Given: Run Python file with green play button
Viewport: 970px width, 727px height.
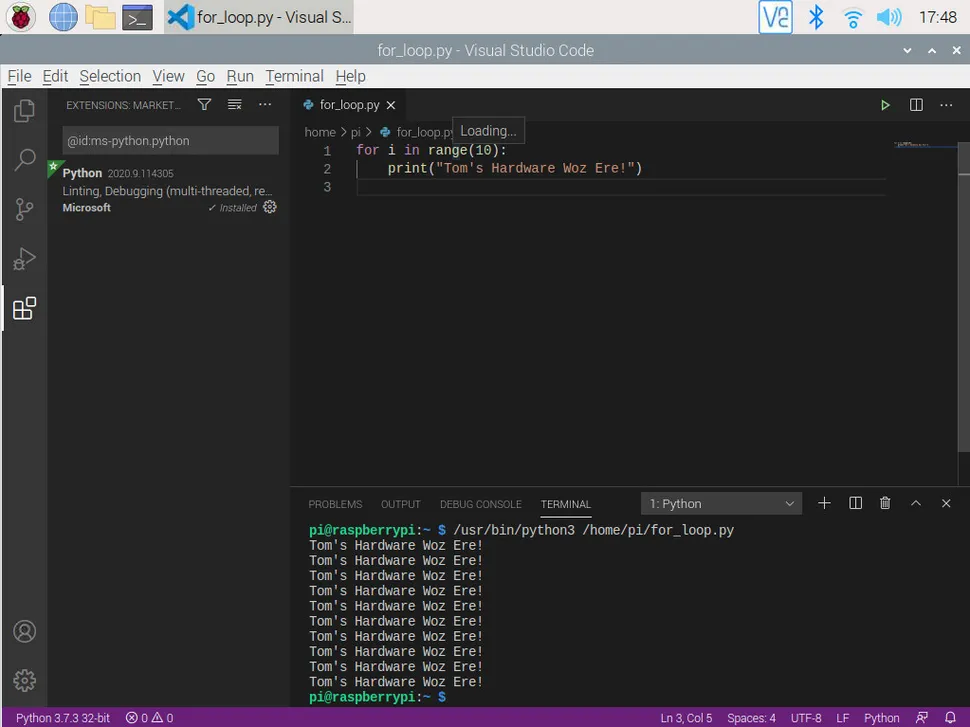Looking at the screenshot, I should pyautogui.click(x=885, y=105).
